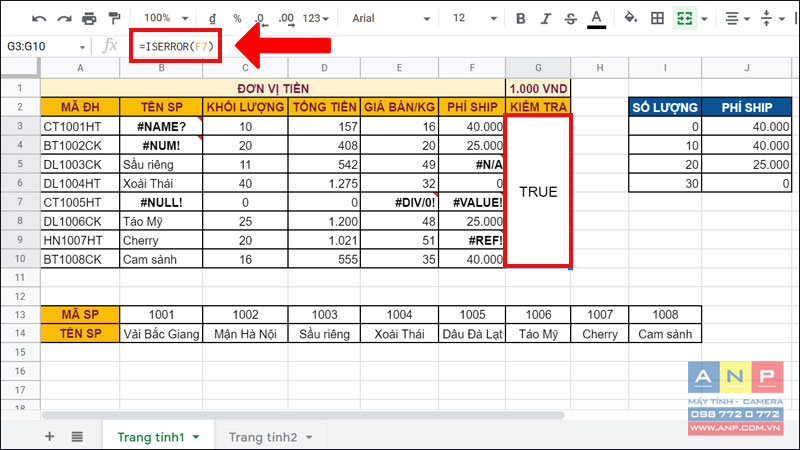Switch to Trang tính1 tab
Image resolution: width=800 pixels, height=450 pixels.
coord(151,437)
